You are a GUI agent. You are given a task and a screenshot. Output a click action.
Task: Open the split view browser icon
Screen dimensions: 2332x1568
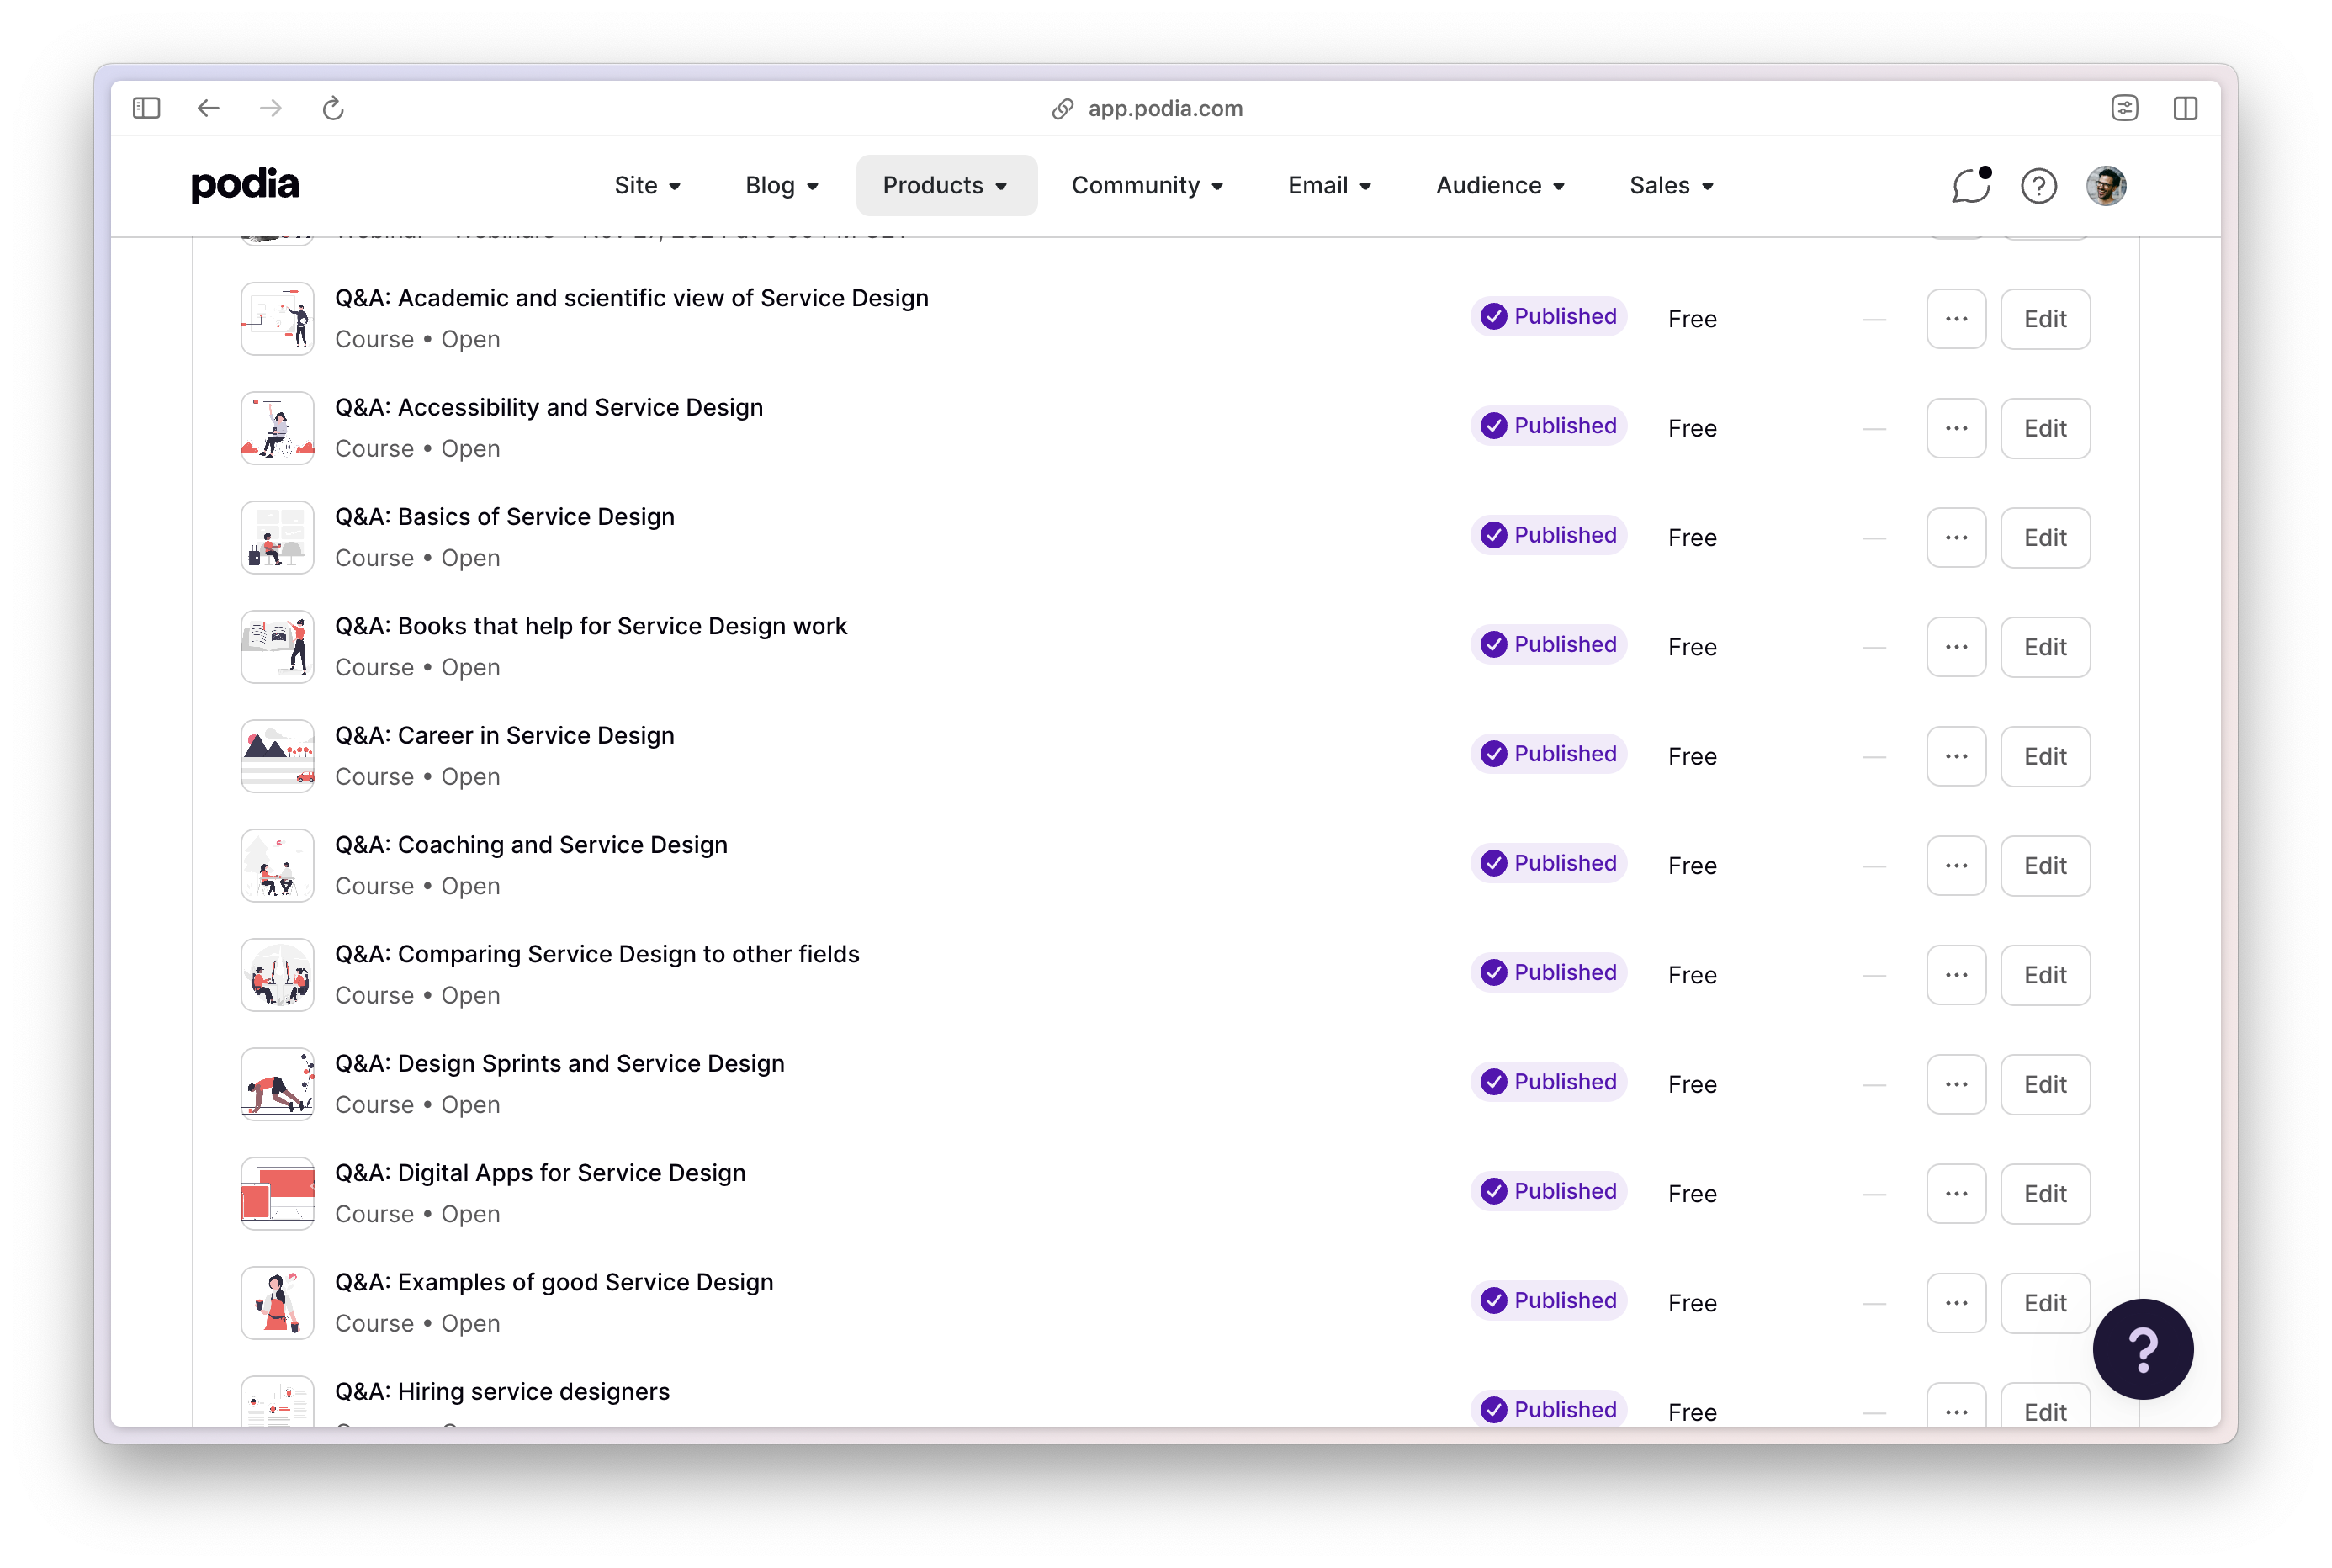(2185, 108)
